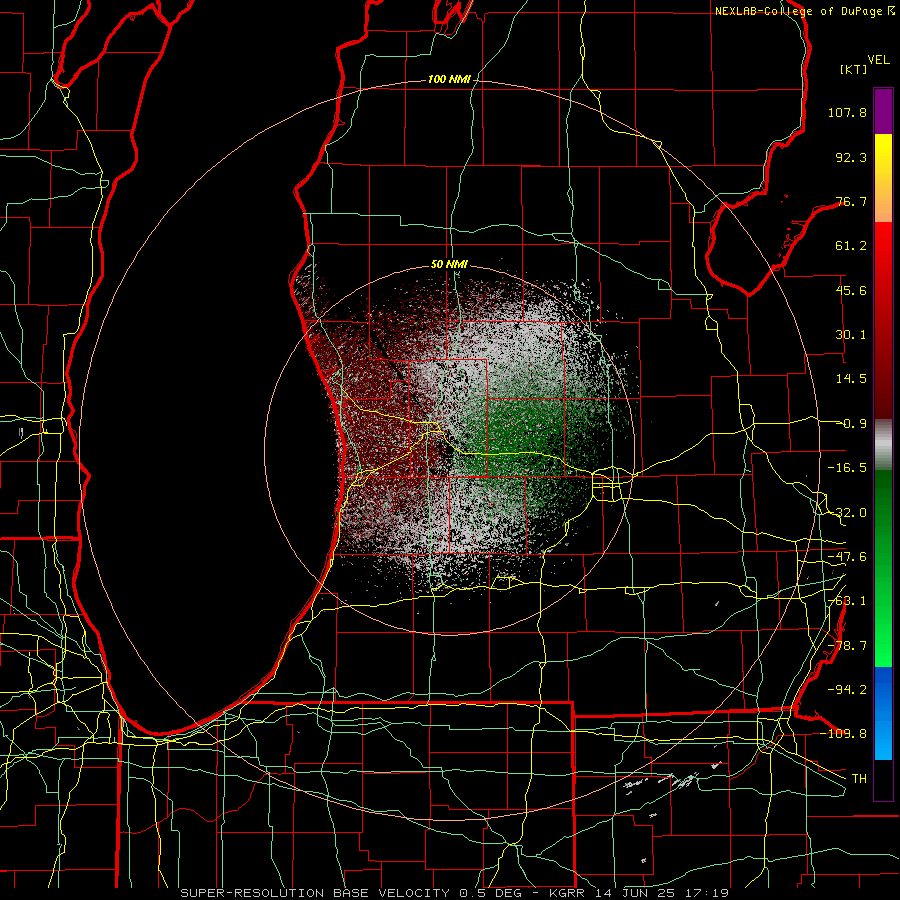Viewport: 900px width, 900px height.
Task: Select the 30.1 scale value
Action: click(x=851, y=335)
